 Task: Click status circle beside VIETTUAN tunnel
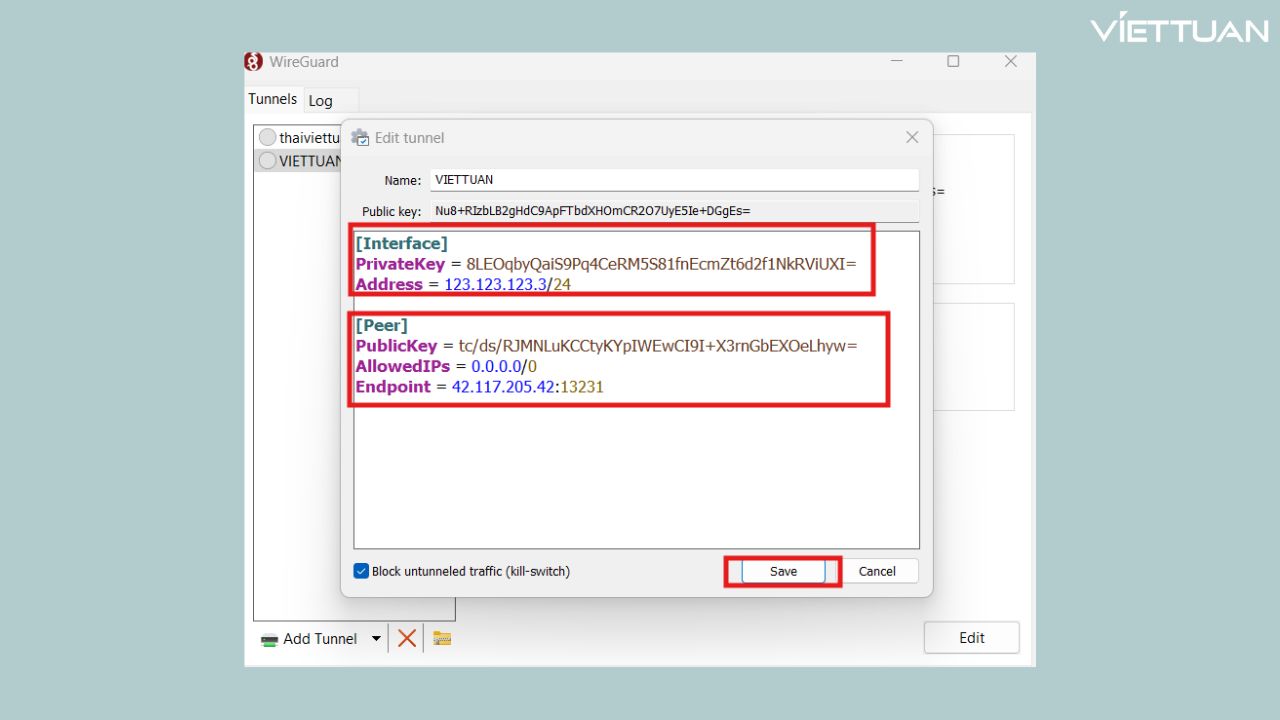pos(267,160)
